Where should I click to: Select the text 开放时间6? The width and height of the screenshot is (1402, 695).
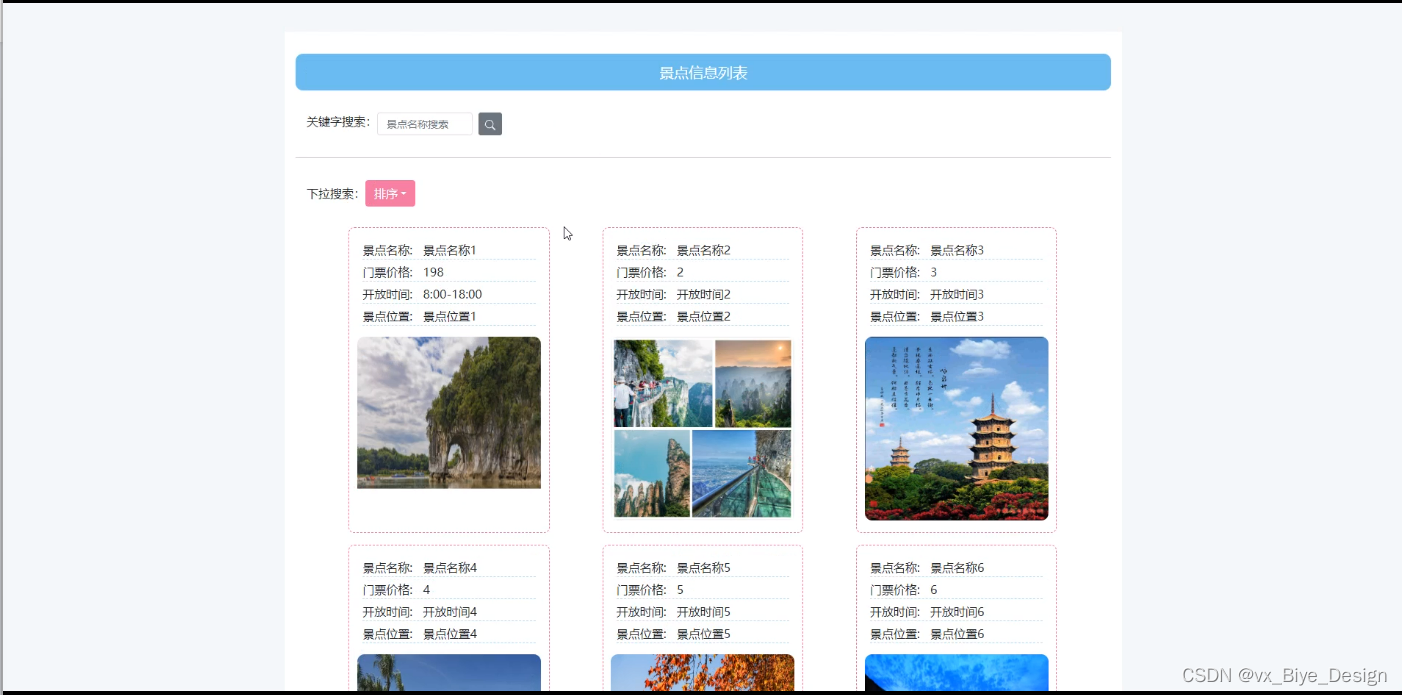pos(958,612)
